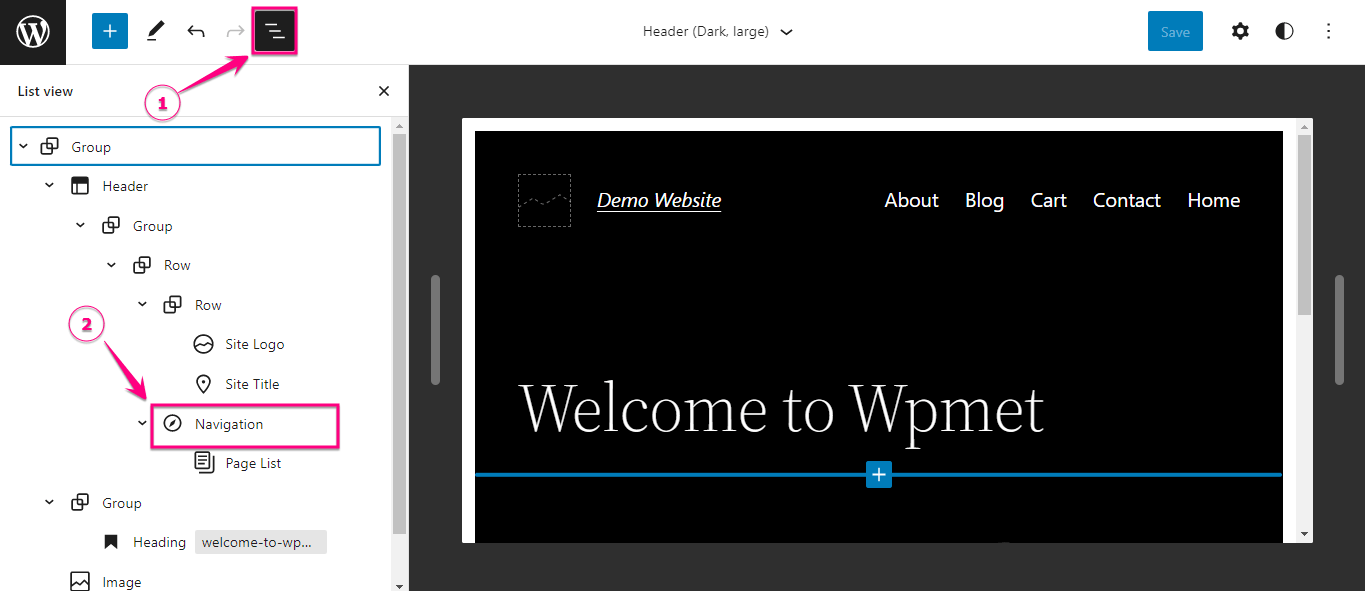Collapse the outer Row block
Viewport: 1365px width, 591px height.
111,265
